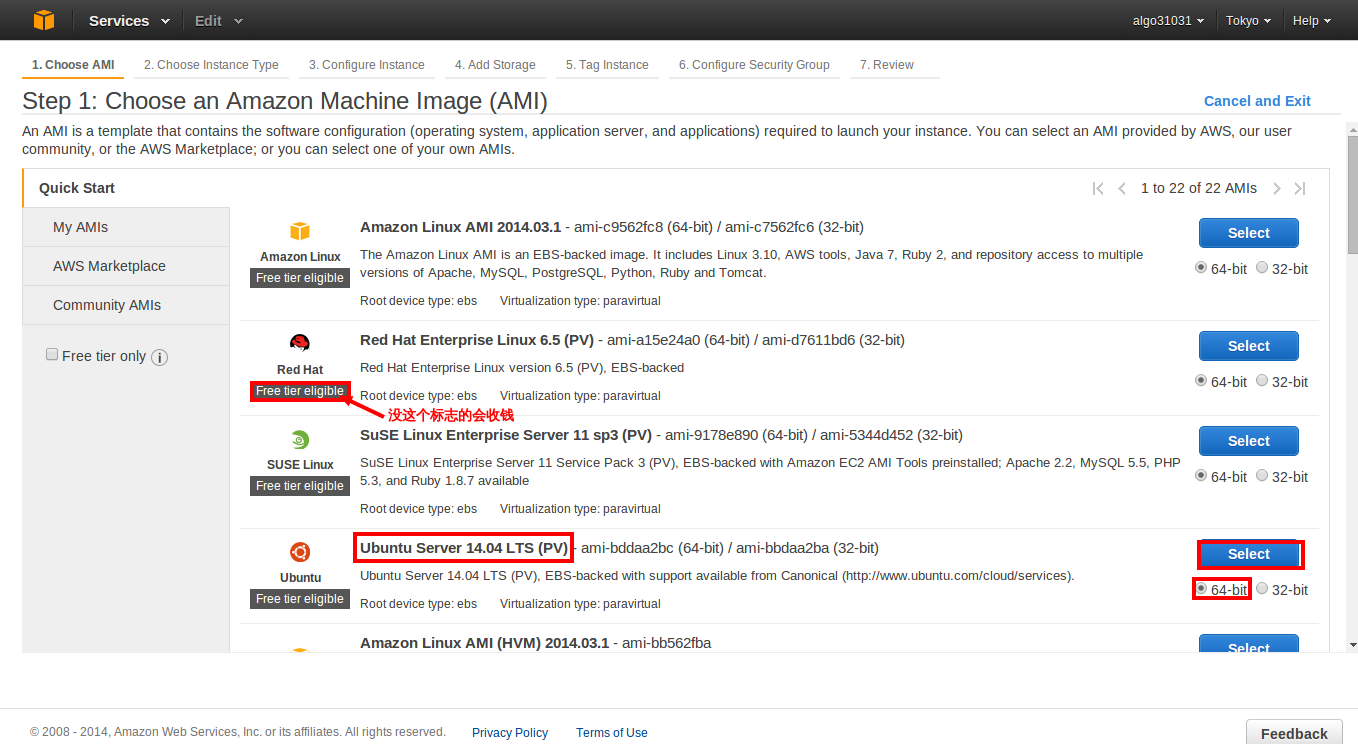
Task: Go to next page of AMIs
Action: (x=1277, y=188)
